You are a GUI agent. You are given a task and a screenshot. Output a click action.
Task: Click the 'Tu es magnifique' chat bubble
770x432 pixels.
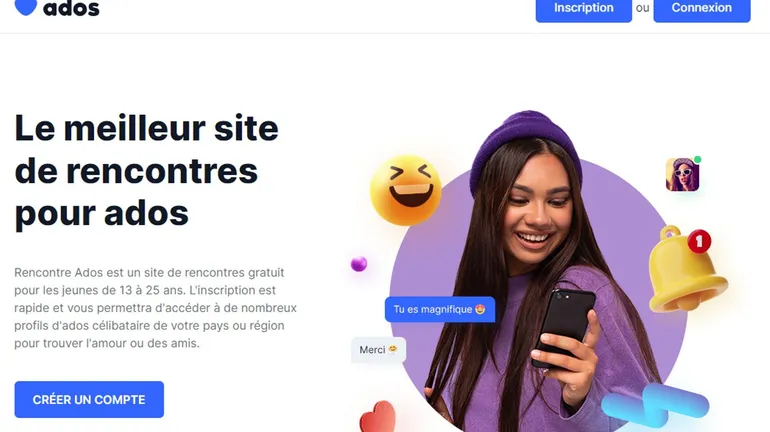pos(440,309)
